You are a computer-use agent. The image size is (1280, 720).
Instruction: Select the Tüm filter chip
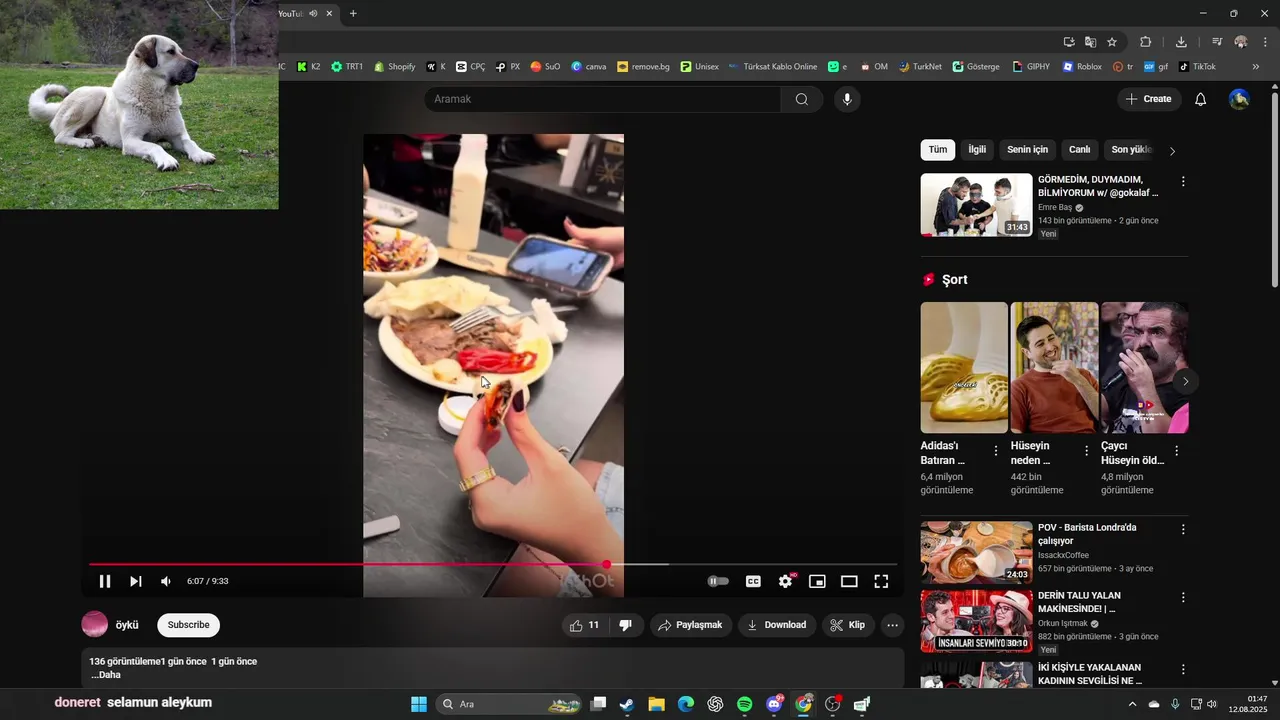tap(938, 150)
